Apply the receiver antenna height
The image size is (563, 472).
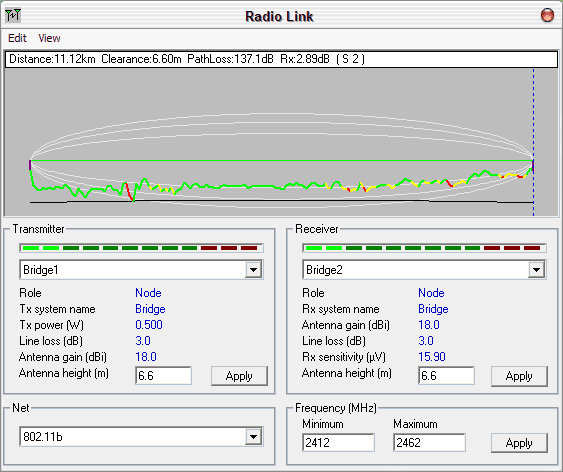coord(519,376)
